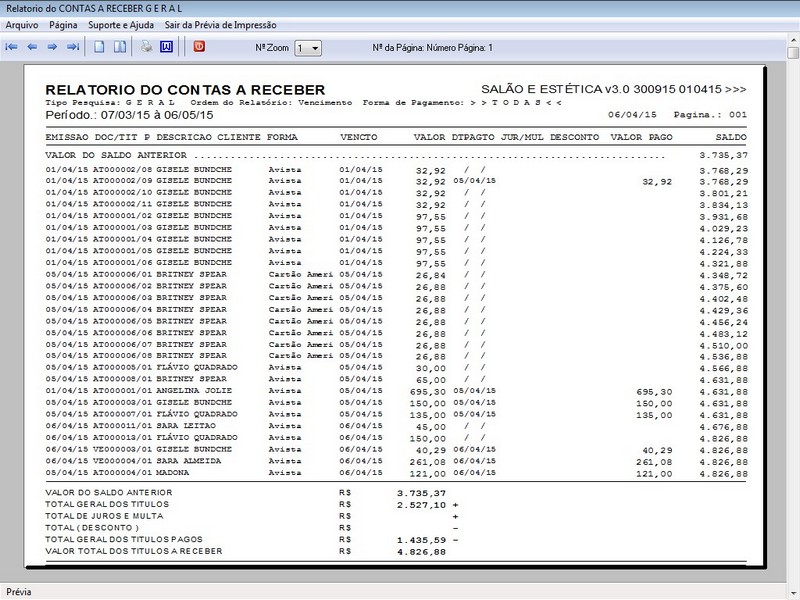Open the Arquivo menu

[22, 24]
